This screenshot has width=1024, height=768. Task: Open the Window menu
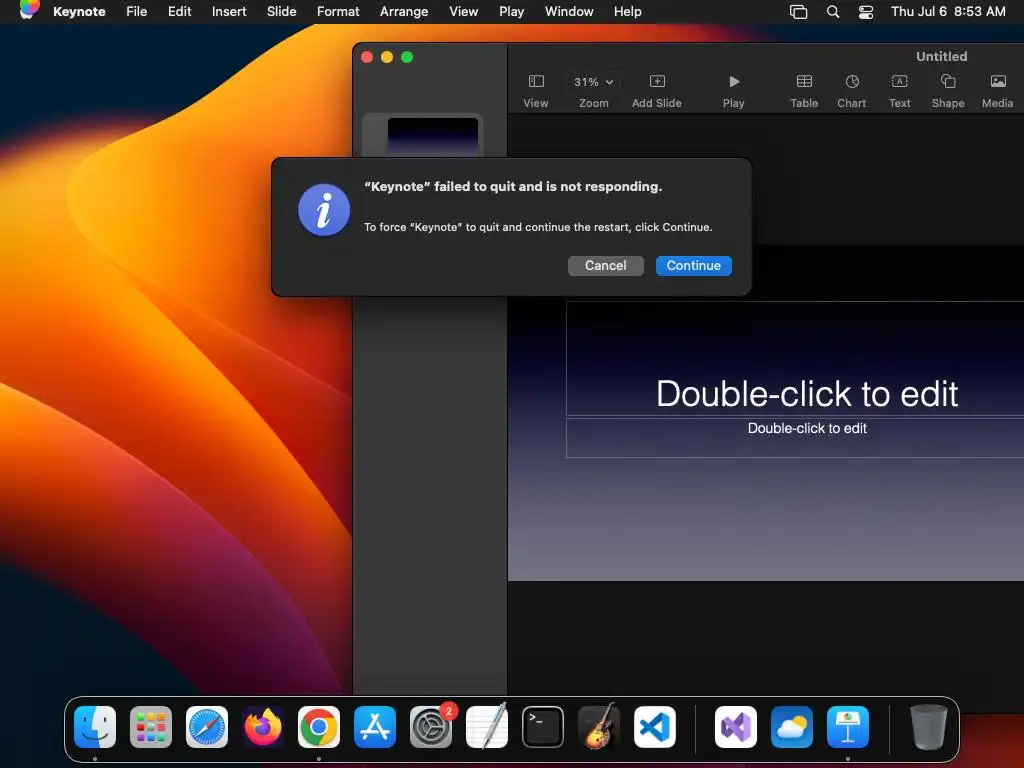coord(569,11)
